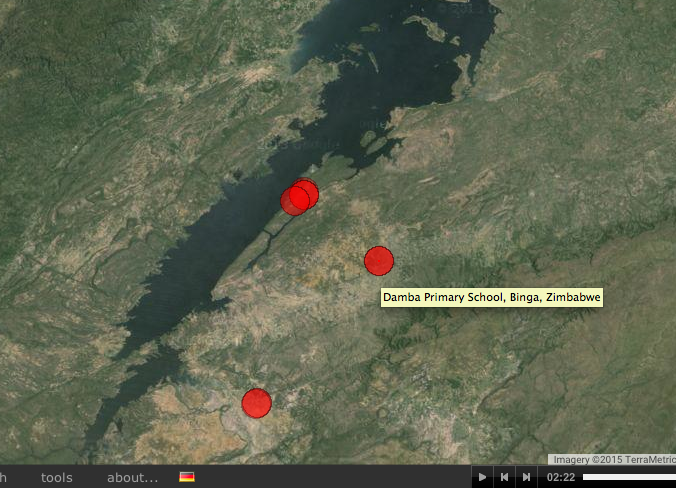Click the empty toolbar area beside flag icon
The image size is (676, 488).
(x=330, y=477)
